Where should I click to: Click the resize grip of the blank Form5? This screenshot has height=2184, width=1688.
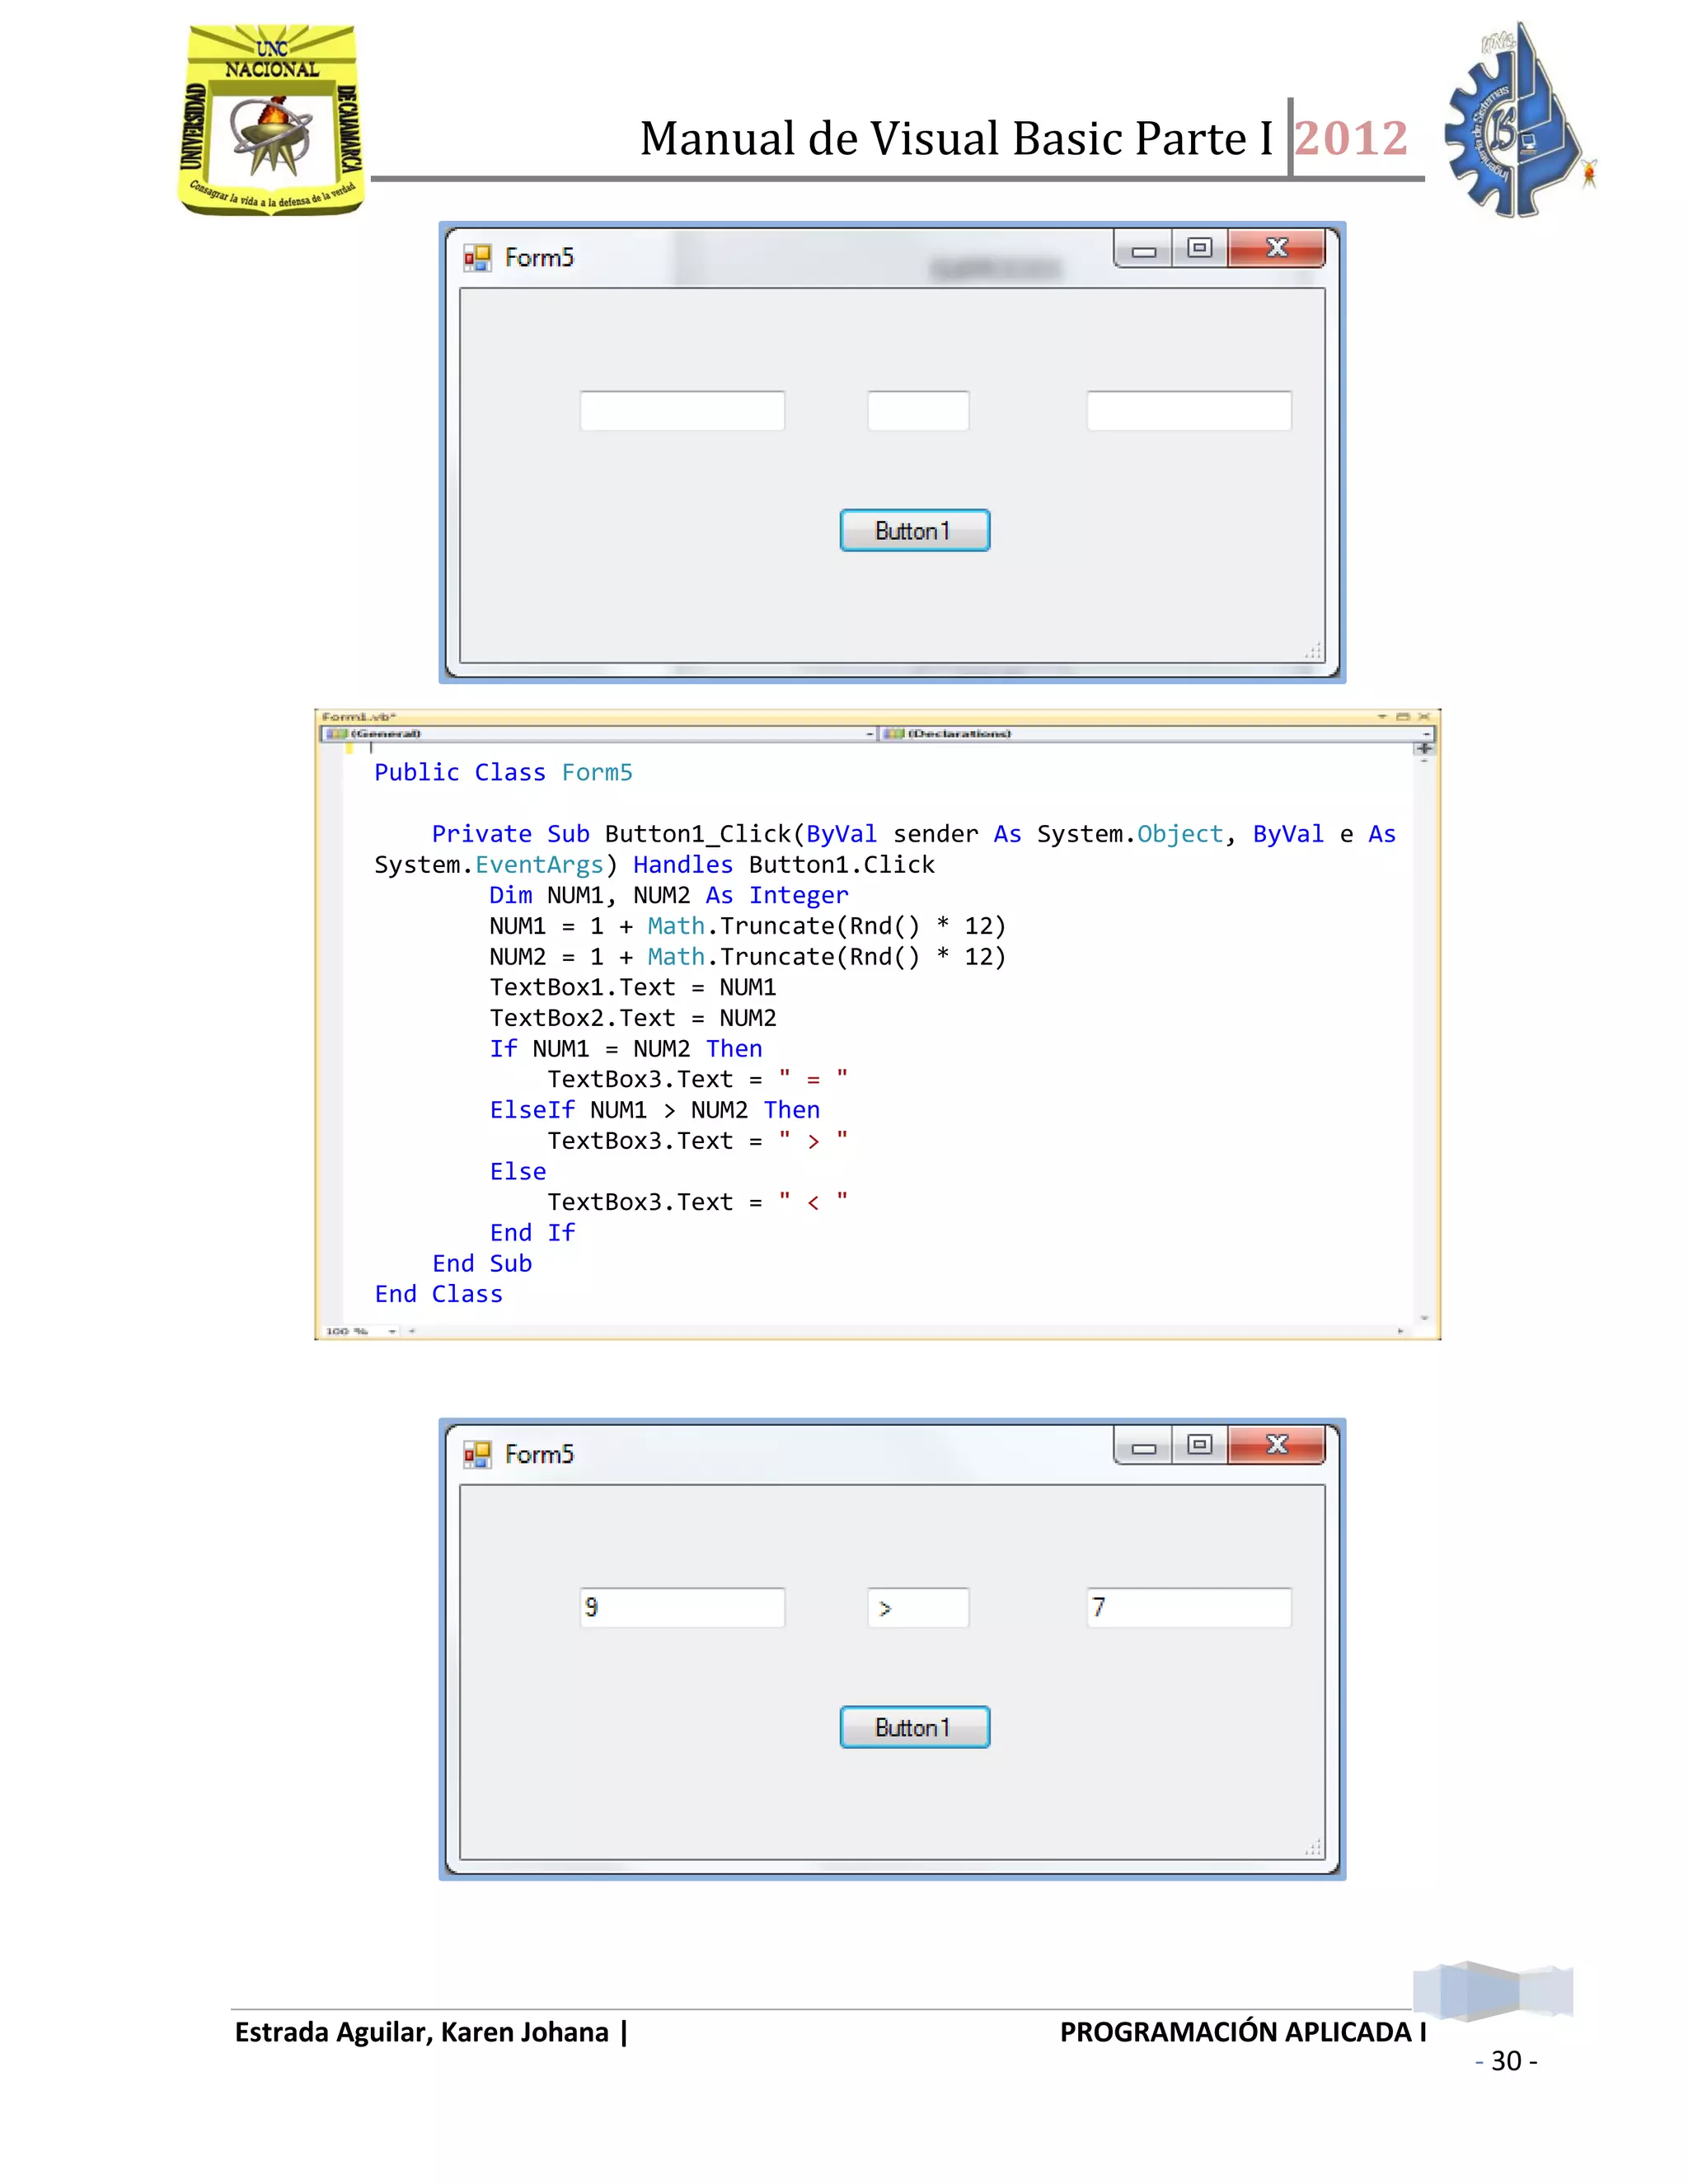(x=1313, y=651)
